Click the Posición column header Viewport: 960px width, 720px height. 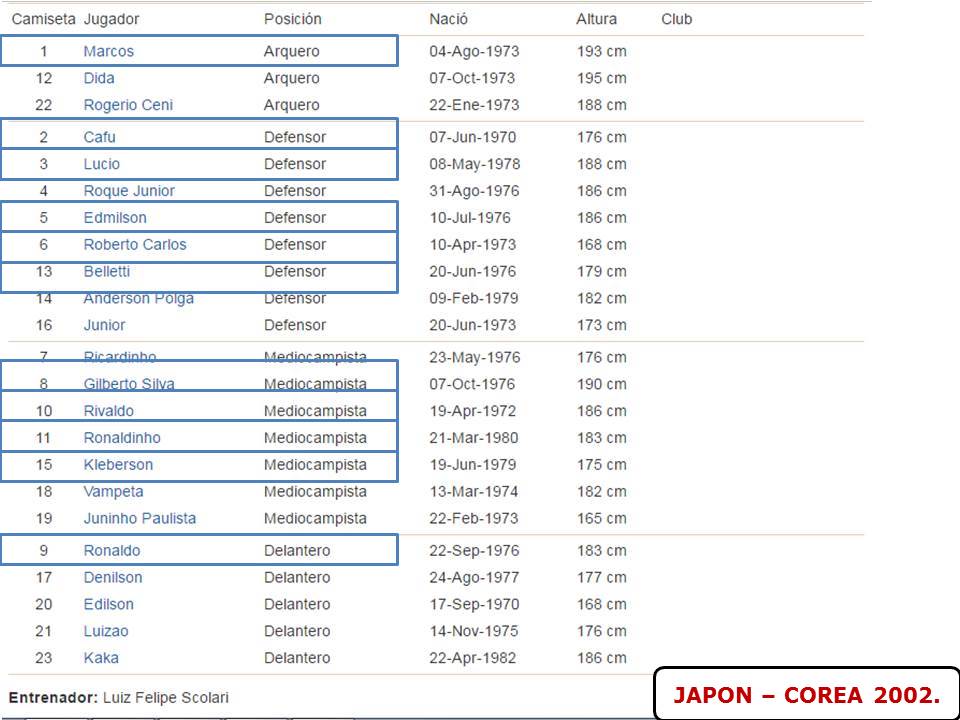(293, 19)
